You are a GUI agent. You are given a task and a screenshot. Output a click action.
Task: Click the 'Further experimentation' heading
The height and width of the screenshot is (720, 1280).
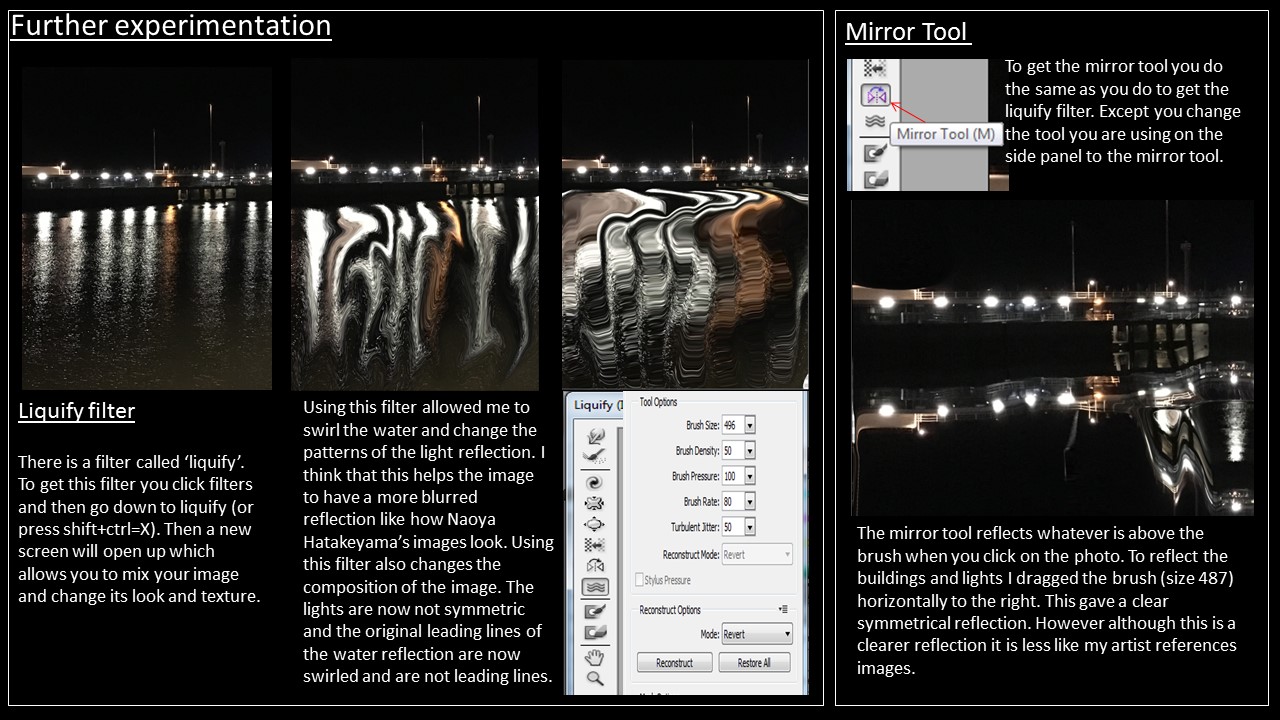click(x=171, y=25)
